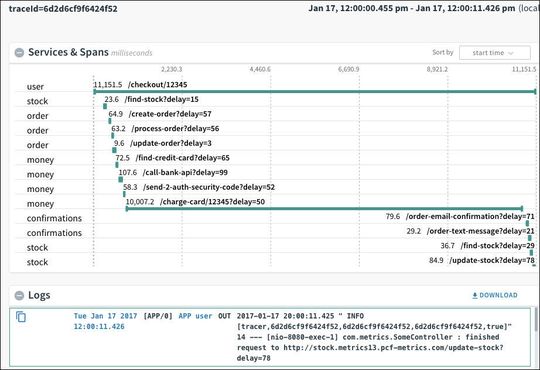Click the 11,151.5 duration on user row
Image resolution: width=540 pixels, height=370 pixels.
coord(108,85)
